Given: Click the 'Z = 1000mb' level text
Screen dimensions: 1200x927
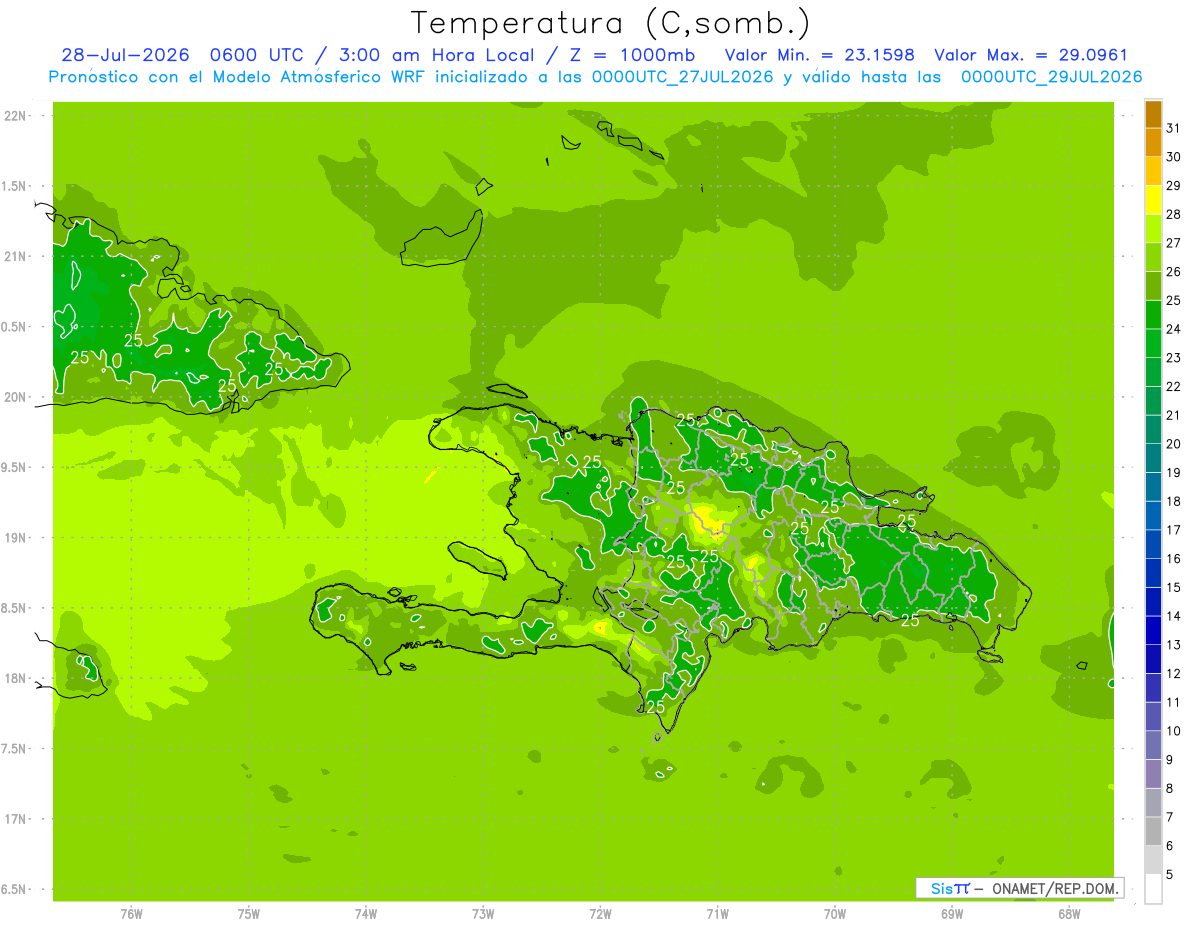Looking at the screenshot, I should point(631,55).
